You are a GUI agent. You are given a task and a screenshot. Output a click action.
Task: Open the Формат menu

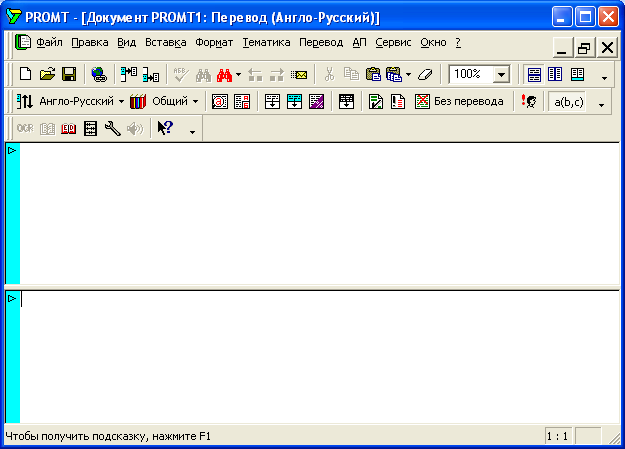tap(214, 42)
